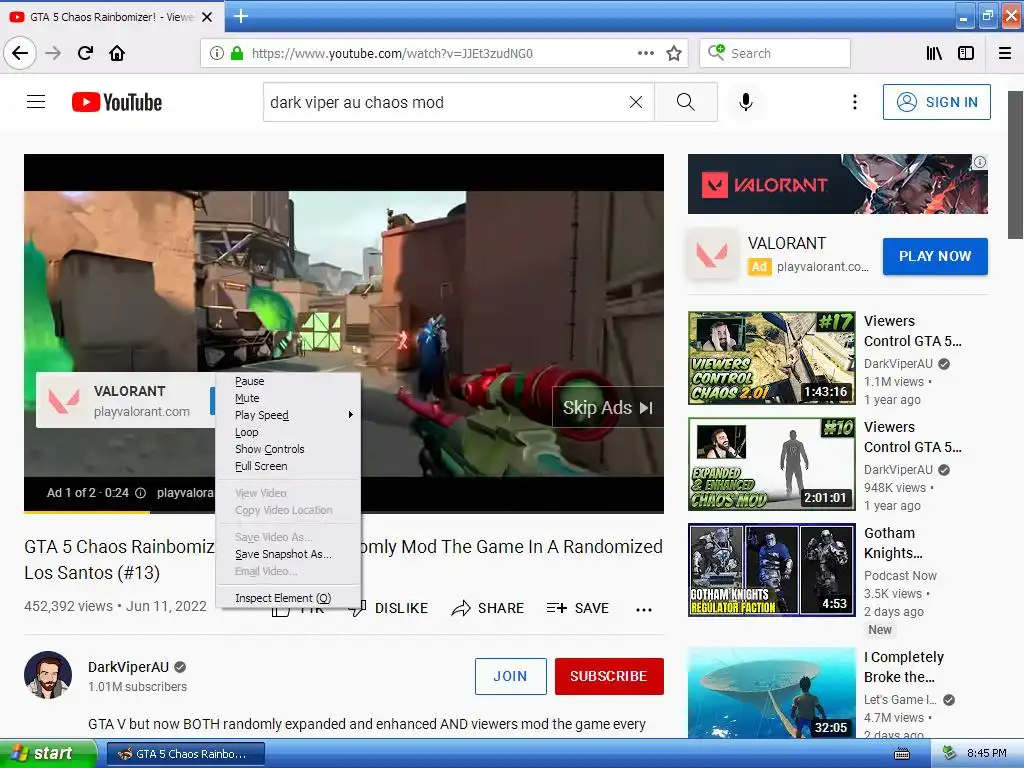Open the browser home page icon
Image resolution: width=1024 pixels, height=768 pixels.
tap(117, 53)
